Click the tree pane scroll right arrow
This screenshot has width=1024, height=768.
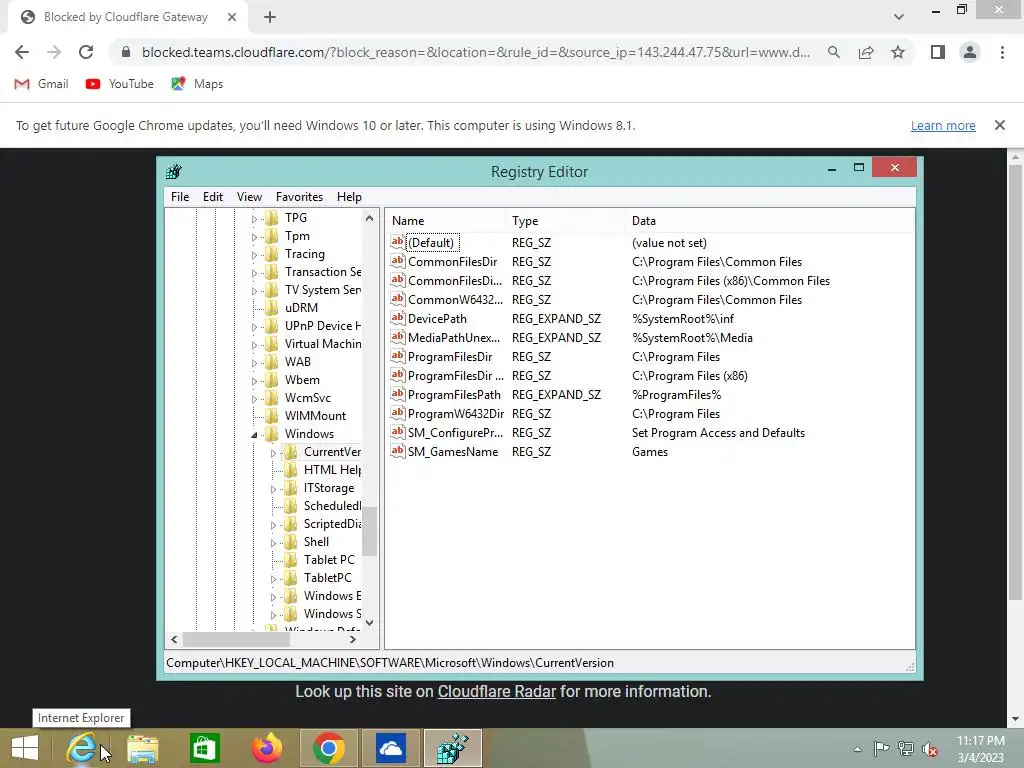pyautogui.click(x=353, y=639)
